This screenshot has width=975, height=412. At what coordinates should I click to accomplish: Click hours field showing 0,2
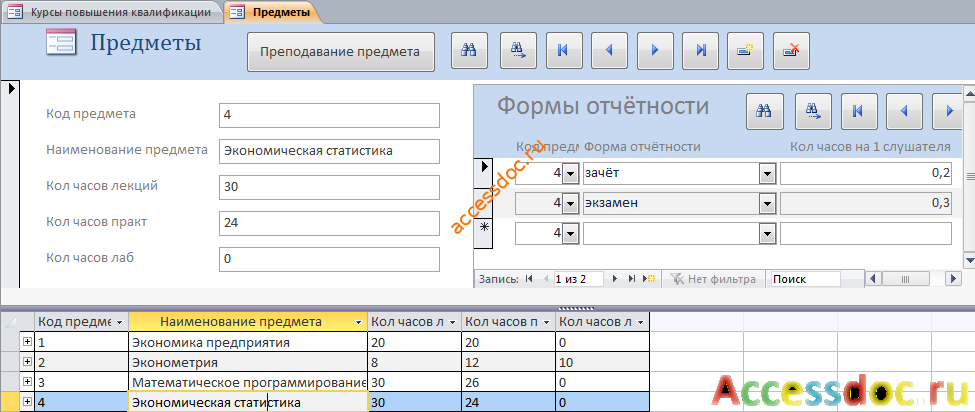pos(866,174)
